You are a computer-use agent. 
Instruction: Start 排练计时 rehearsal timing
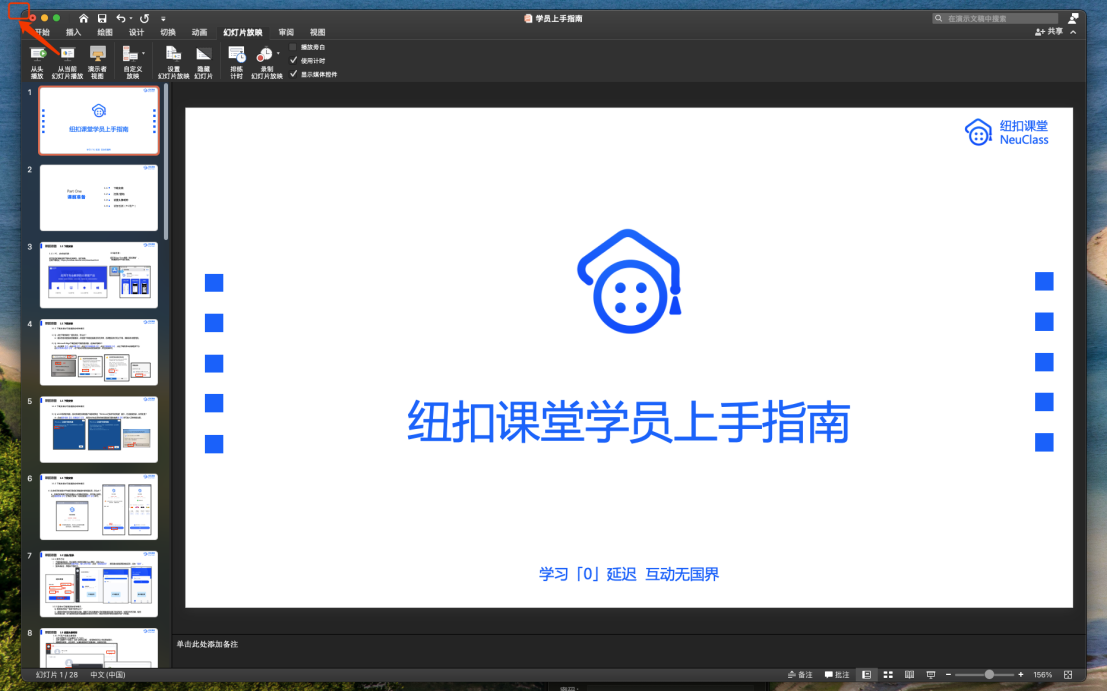click(237, 62)
